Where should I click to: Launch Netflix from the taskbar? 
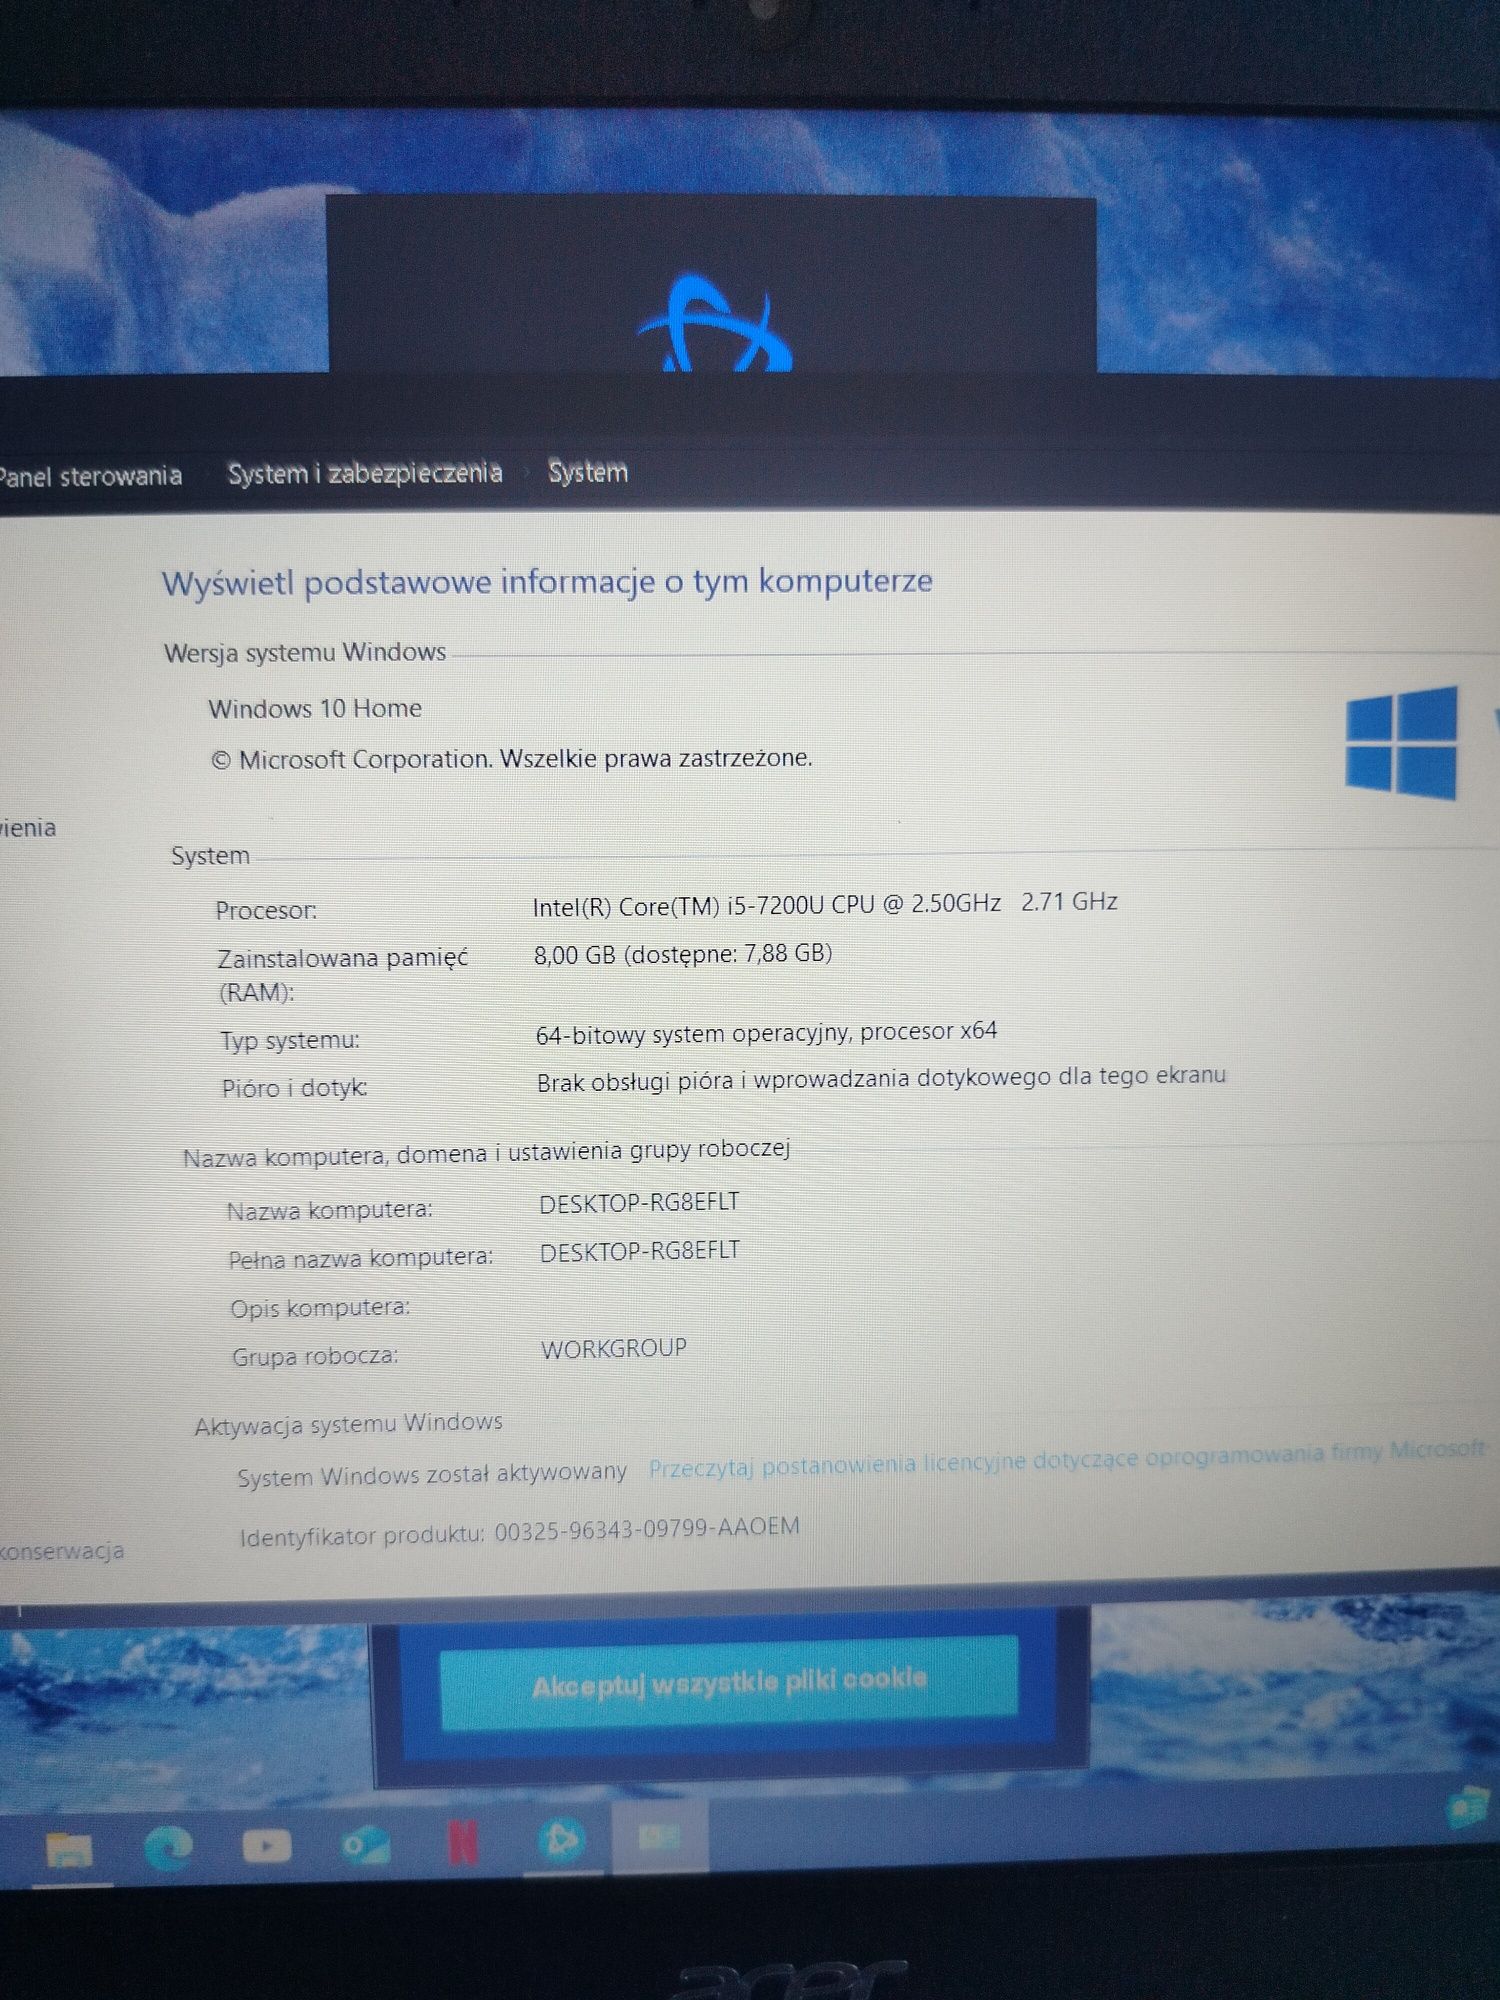tap(463, 1844)
